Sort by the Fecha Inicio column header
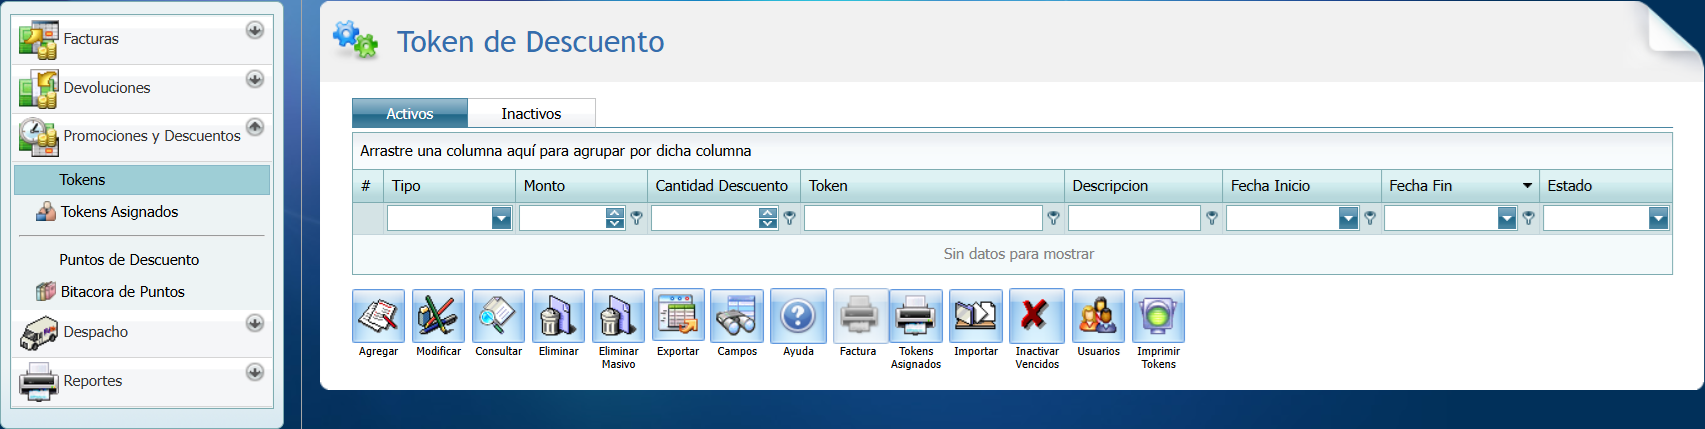This screenshot has width=1705, height=429. tap(1302, 186)
